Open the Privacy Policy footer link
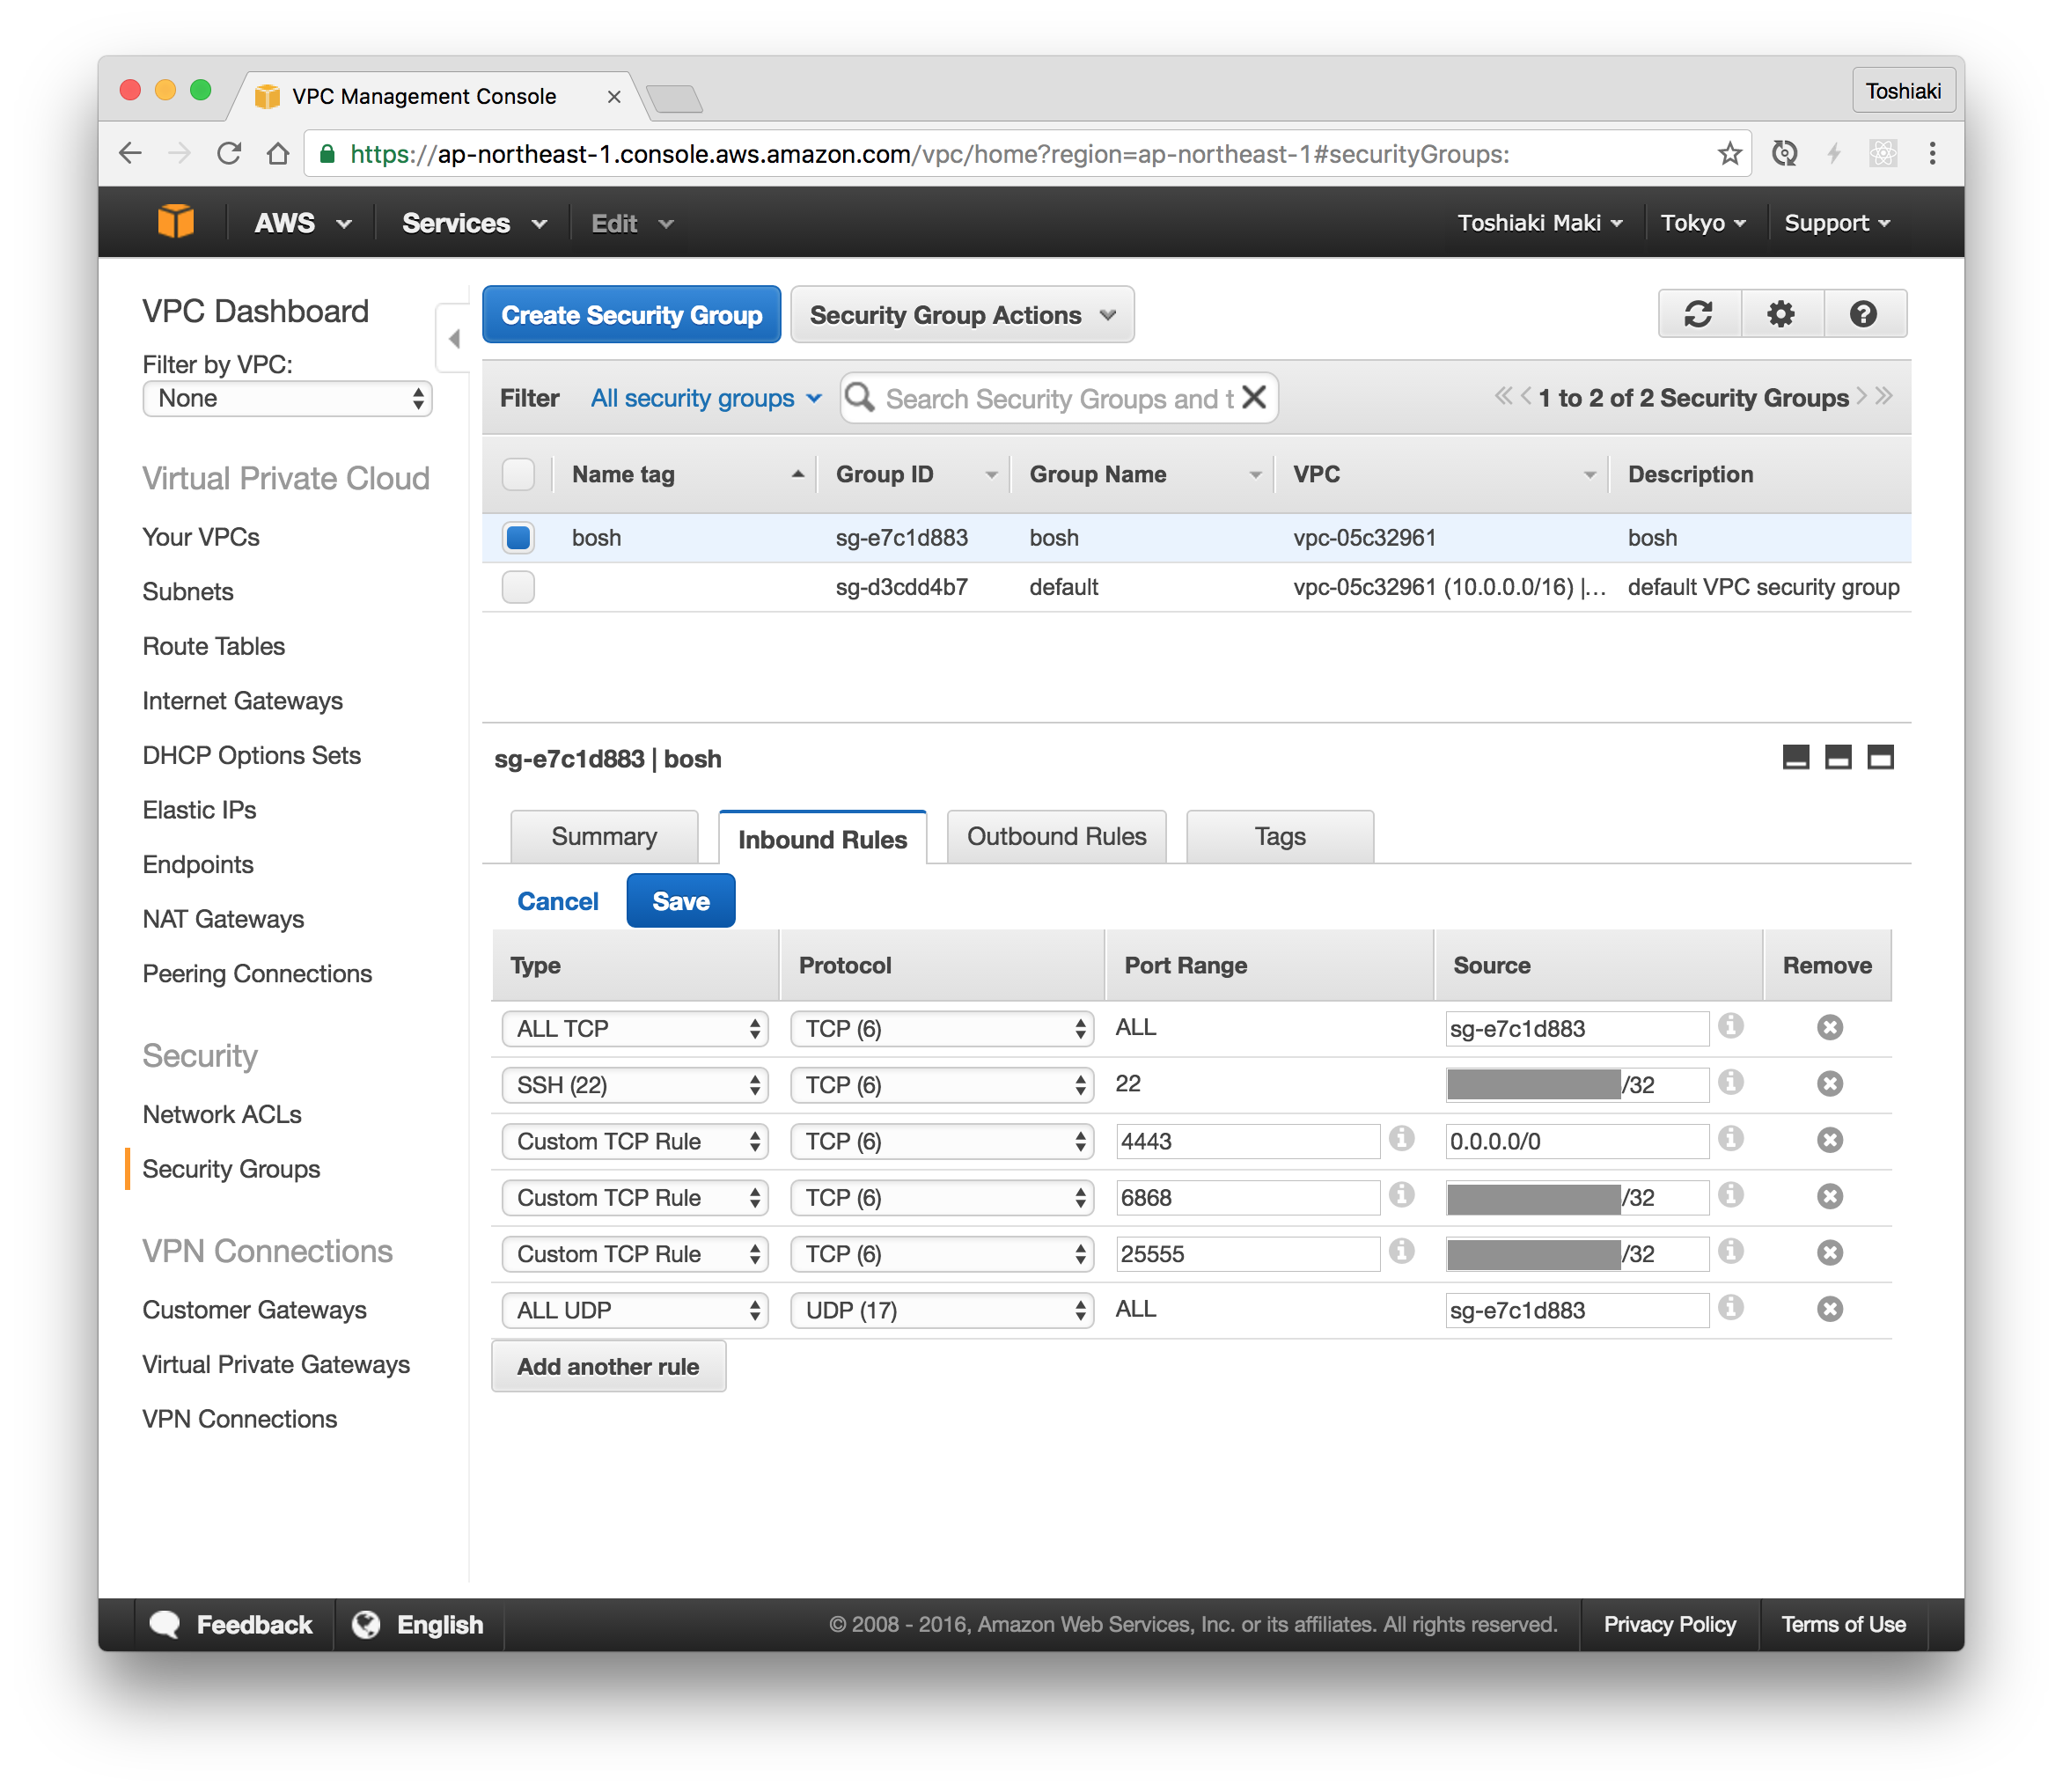Viewport: 2063px width, 1792px height. (x=1669, y=1625)
